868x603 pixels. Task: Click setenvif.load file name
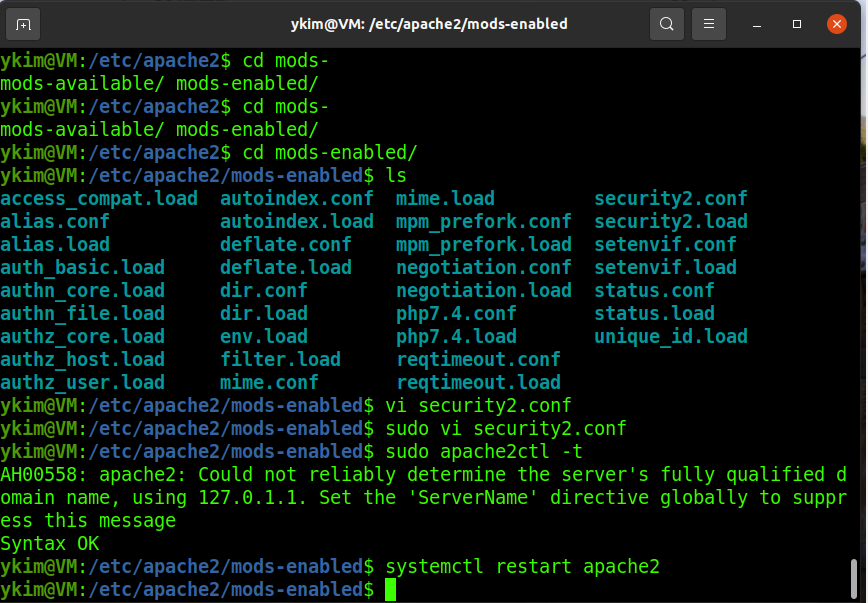pyautogui.click(x=665, y=267)
